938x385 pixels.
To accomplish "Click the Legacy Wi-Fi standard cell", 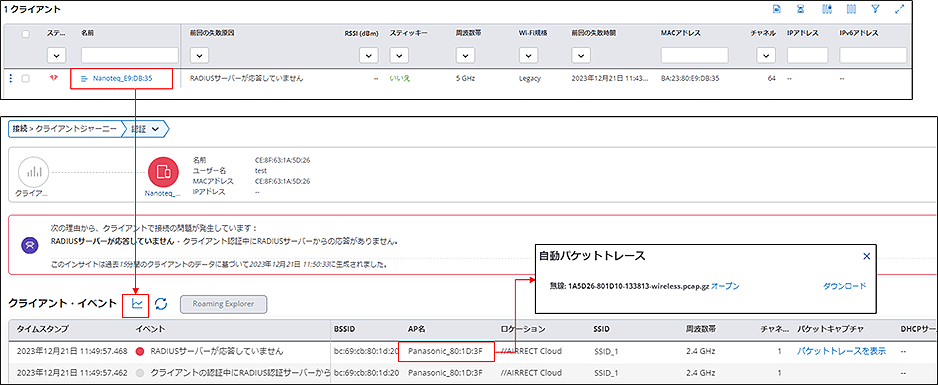I will [x=529, y=78].
